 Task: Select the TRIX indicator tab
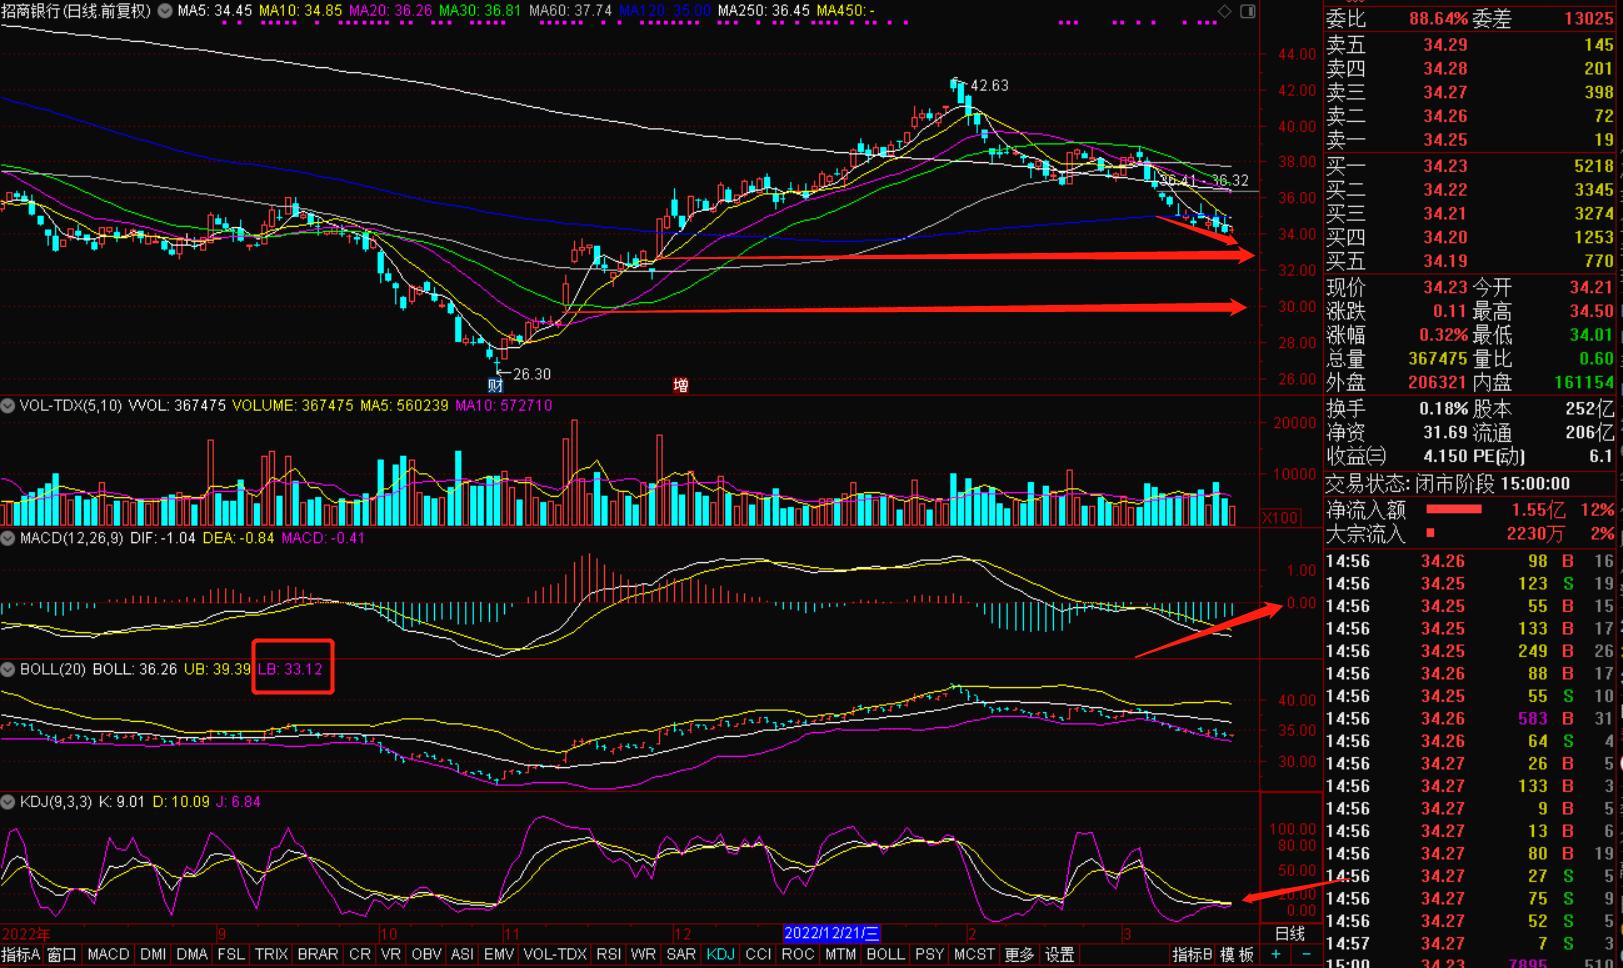point(271,955)
